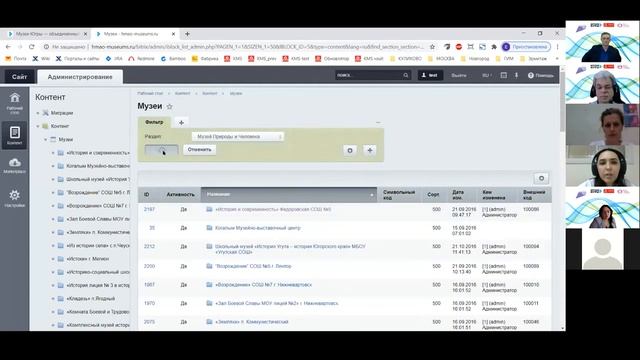Click the panel layout icon in admin header
Screen dimensions: 640x360
(x=504, y=76)
